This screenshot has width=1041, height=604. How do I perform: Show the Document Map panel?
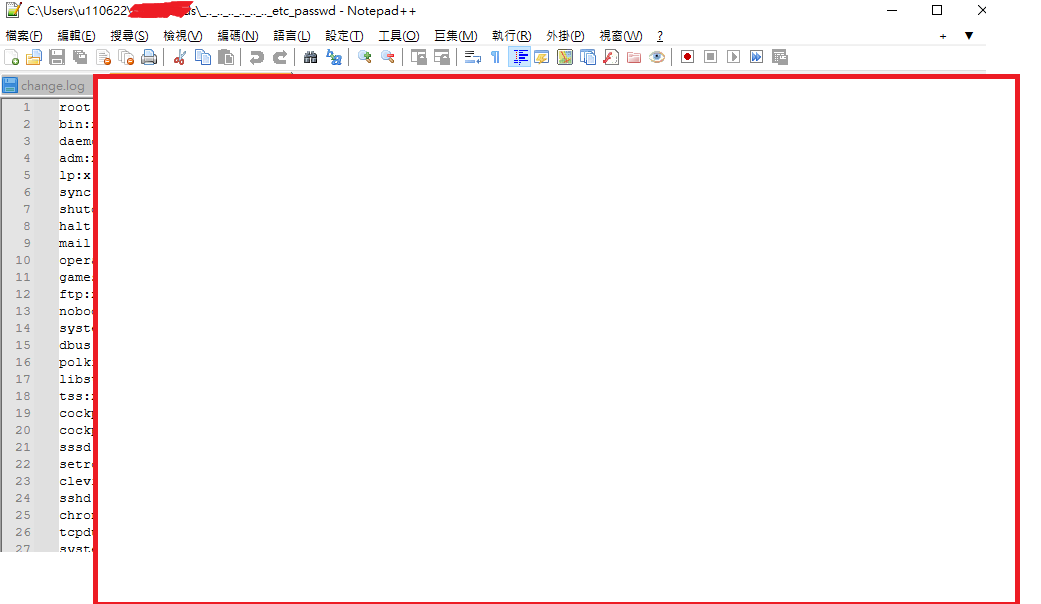click(x=565, y=57)
